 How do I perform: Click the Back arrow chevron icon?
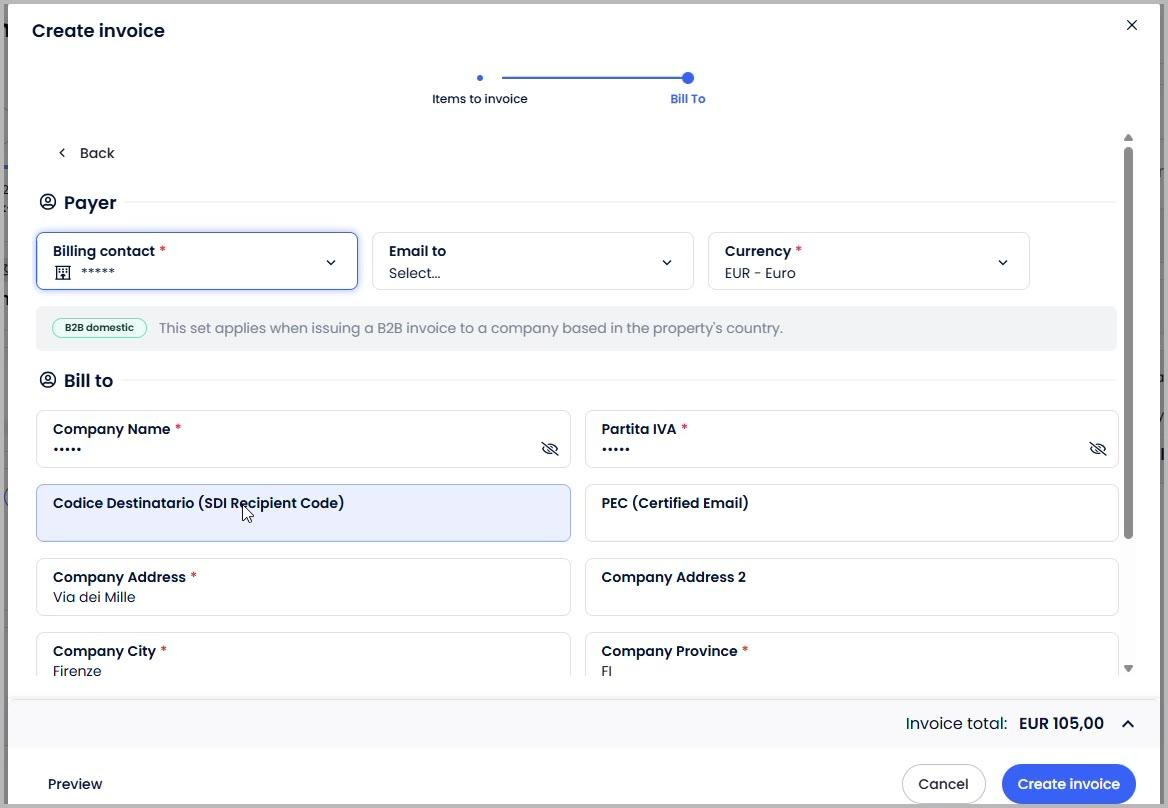[62, 153]
